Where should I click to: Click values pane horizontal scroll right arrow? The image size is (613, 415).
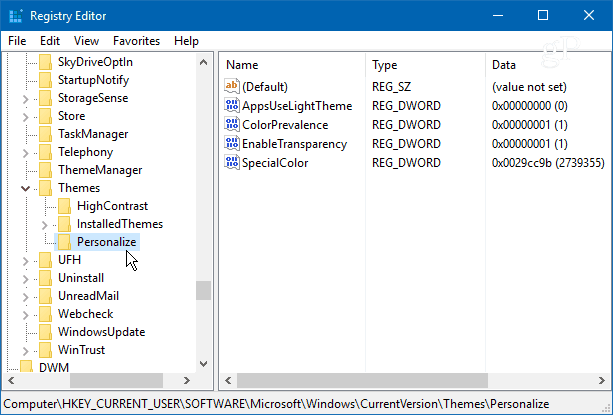(x=602, y=380)
